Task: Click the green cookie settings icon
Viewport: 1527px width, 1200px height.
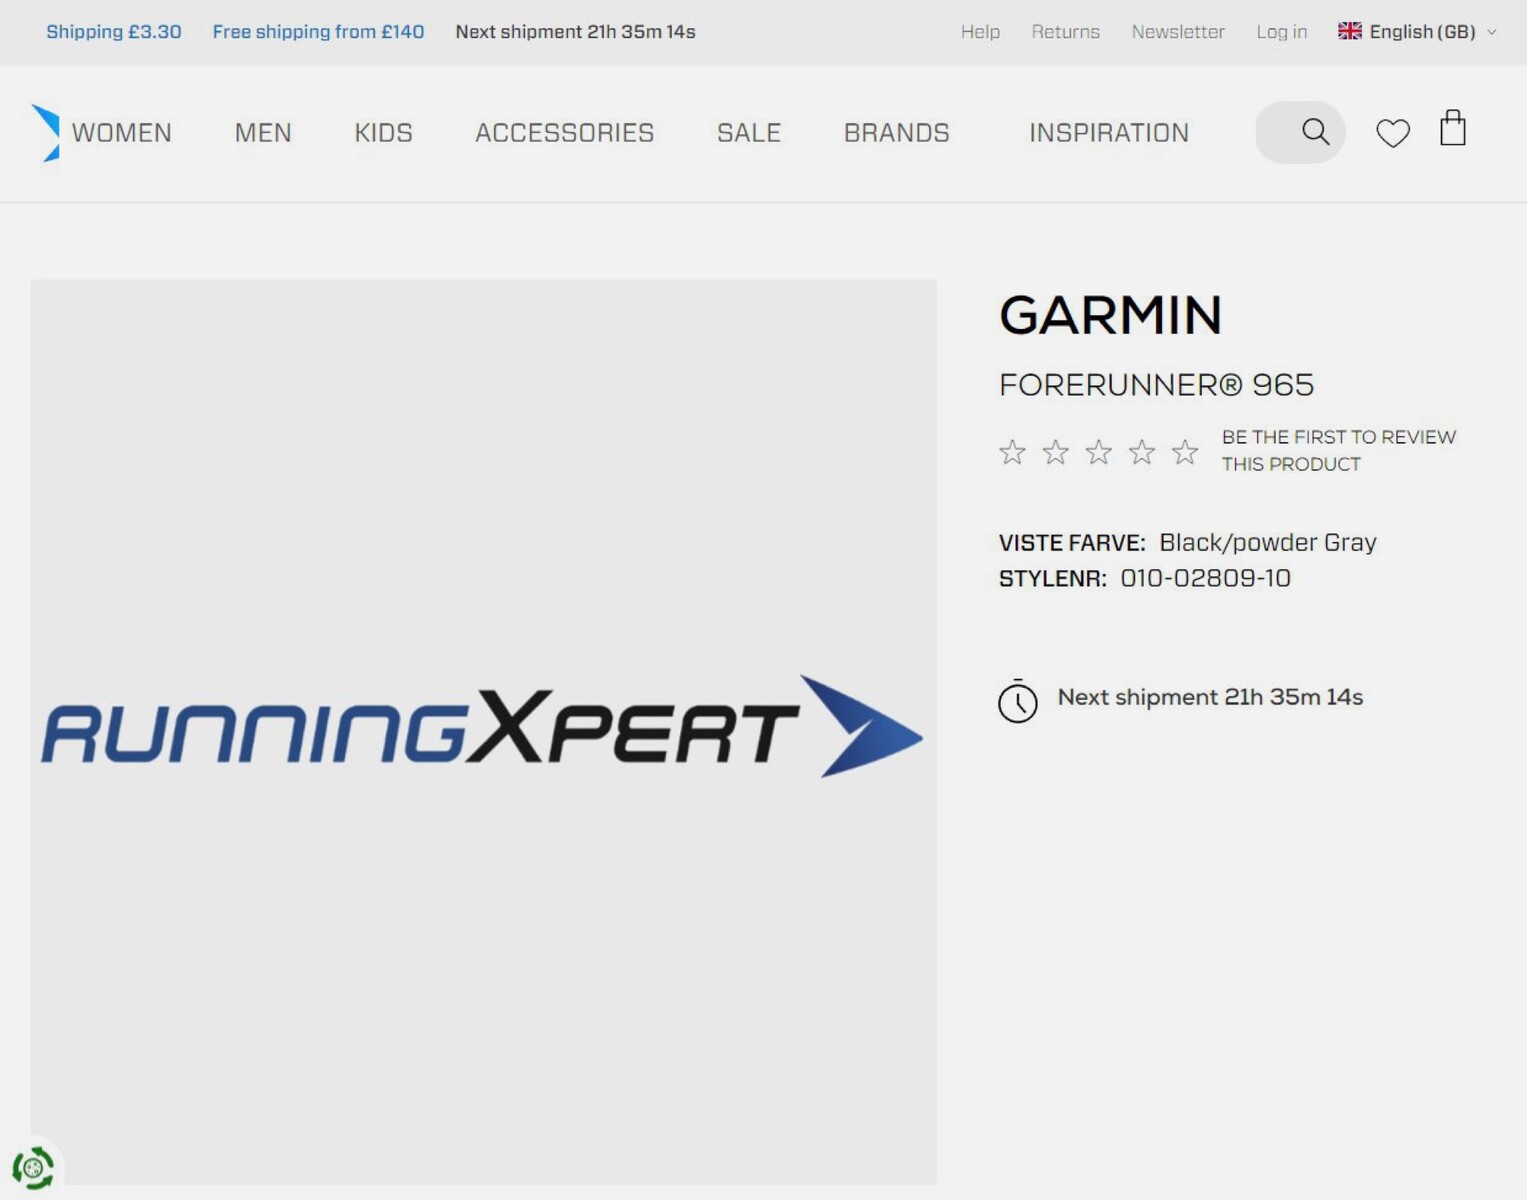Action: (33, 1167)
